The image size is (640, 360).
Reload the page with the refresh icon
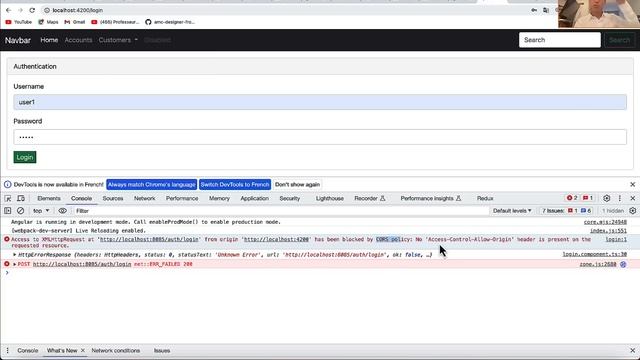(x=32, y=10)
